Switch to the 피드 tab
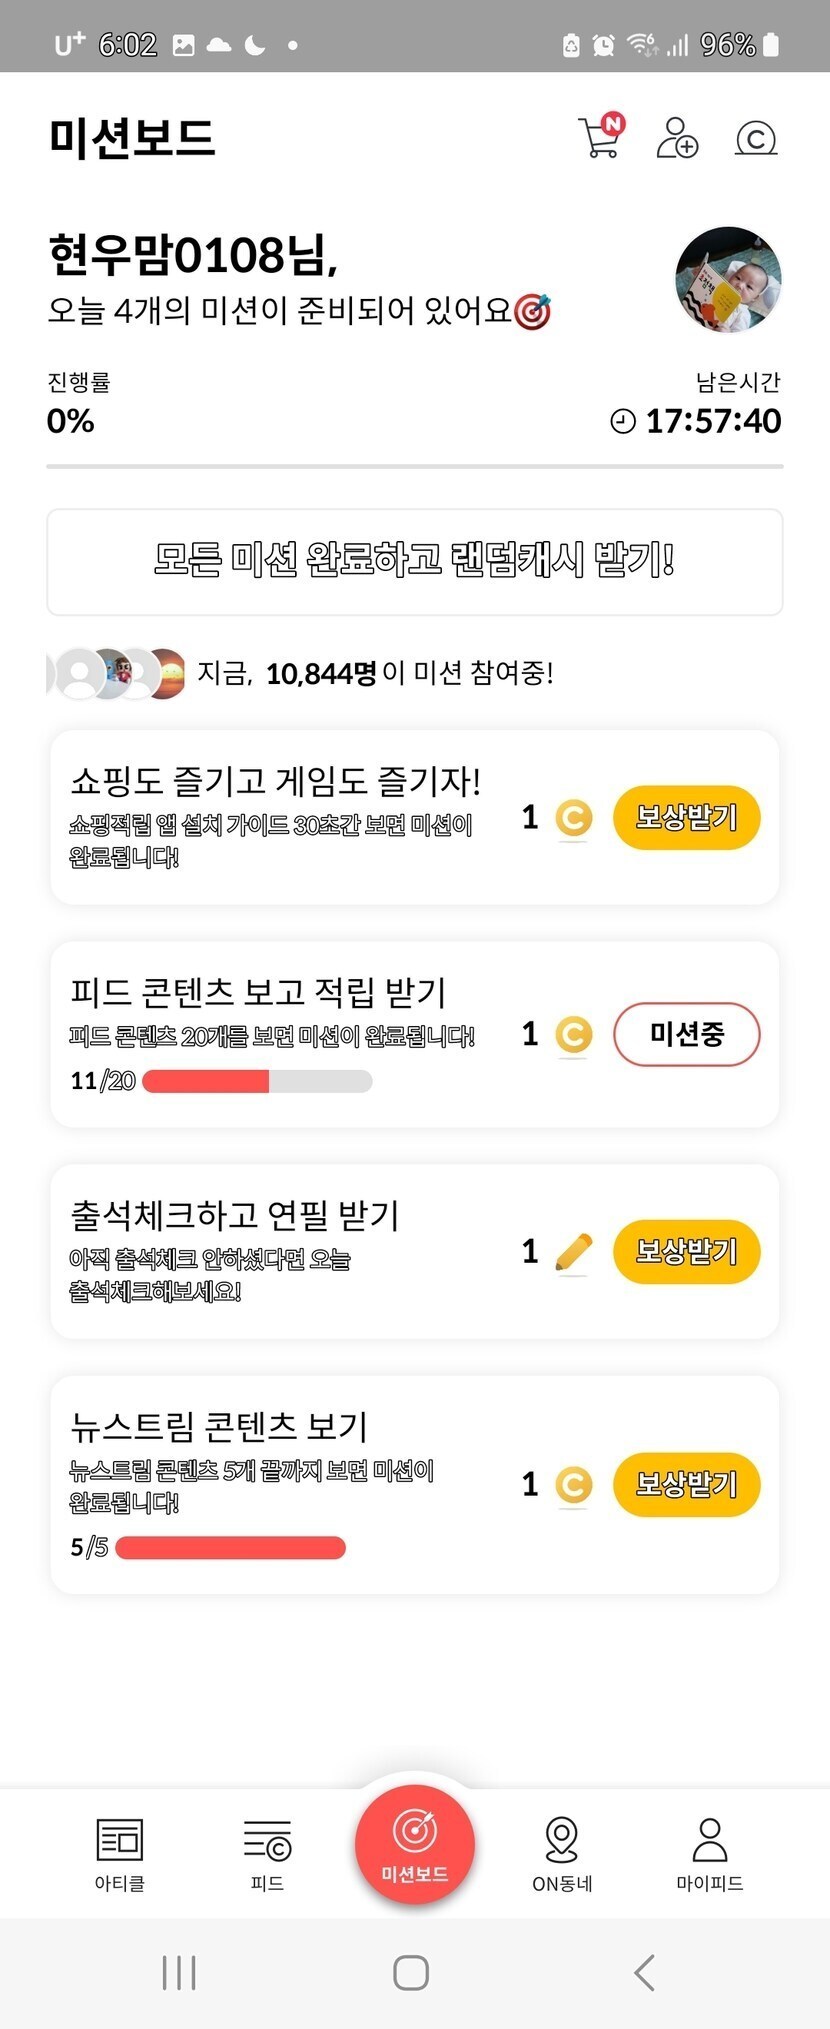 [267, 1855]
